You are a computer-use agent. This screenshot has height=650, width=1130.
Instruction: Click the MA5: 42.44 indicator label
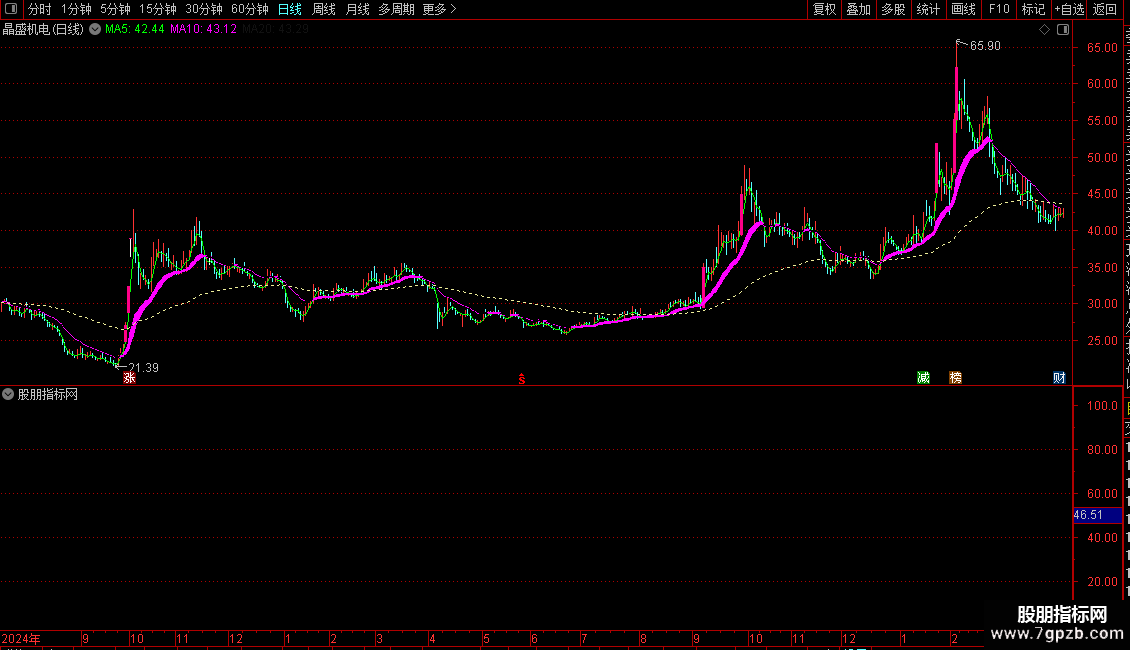point(135,29)
